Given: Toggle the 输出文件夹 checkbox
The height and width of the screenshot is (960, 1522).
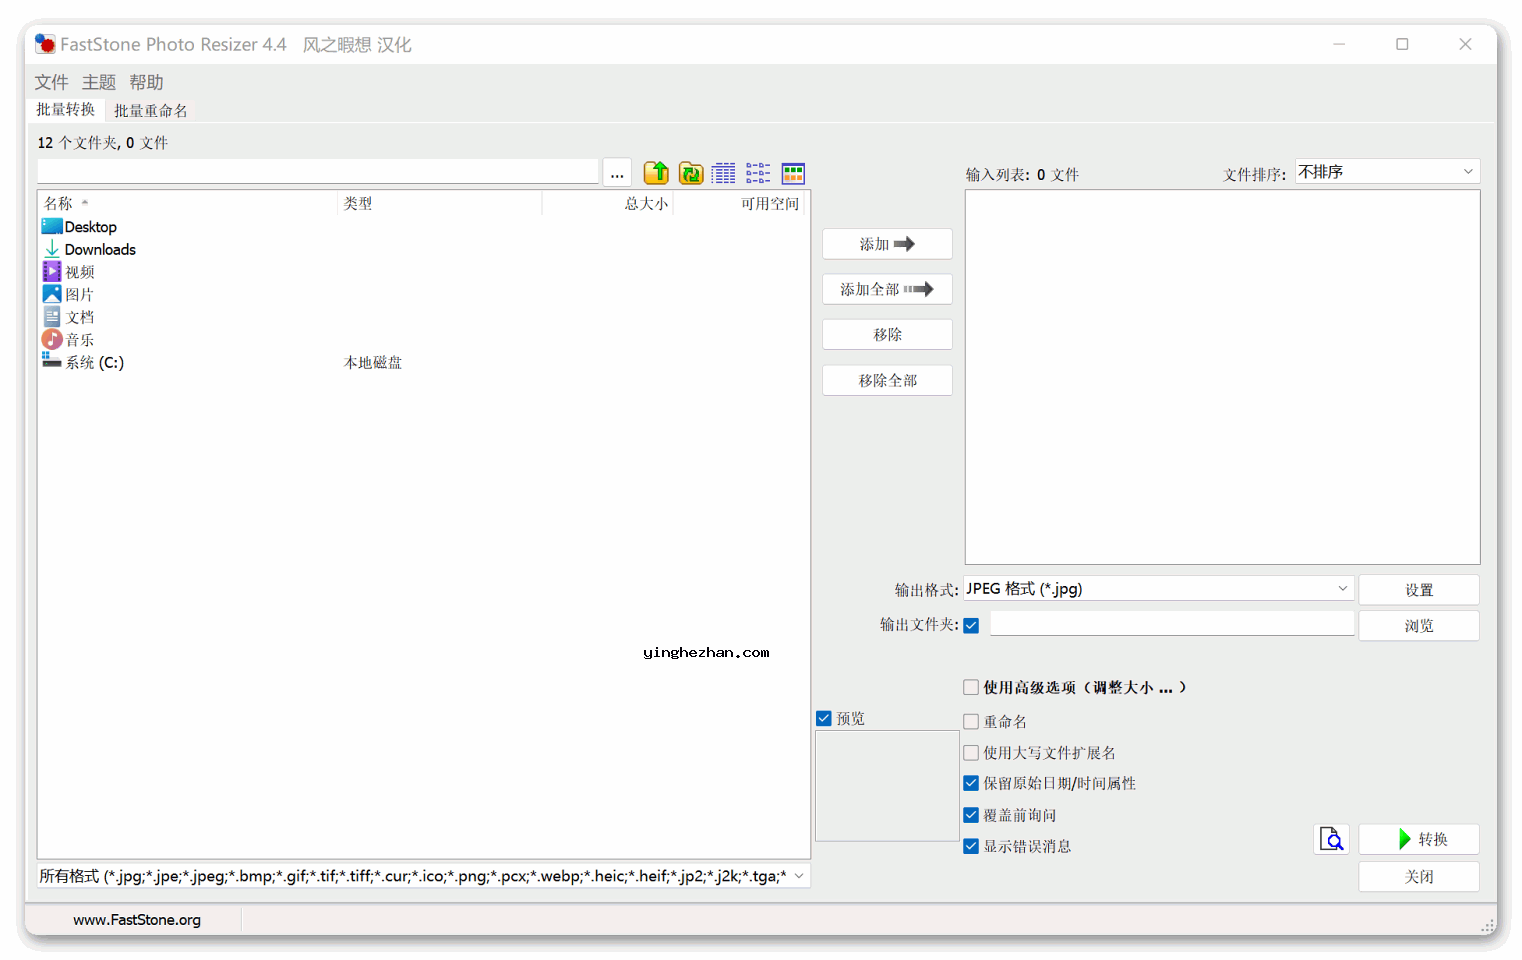Looking at the screenshot, I should [971, 625].
